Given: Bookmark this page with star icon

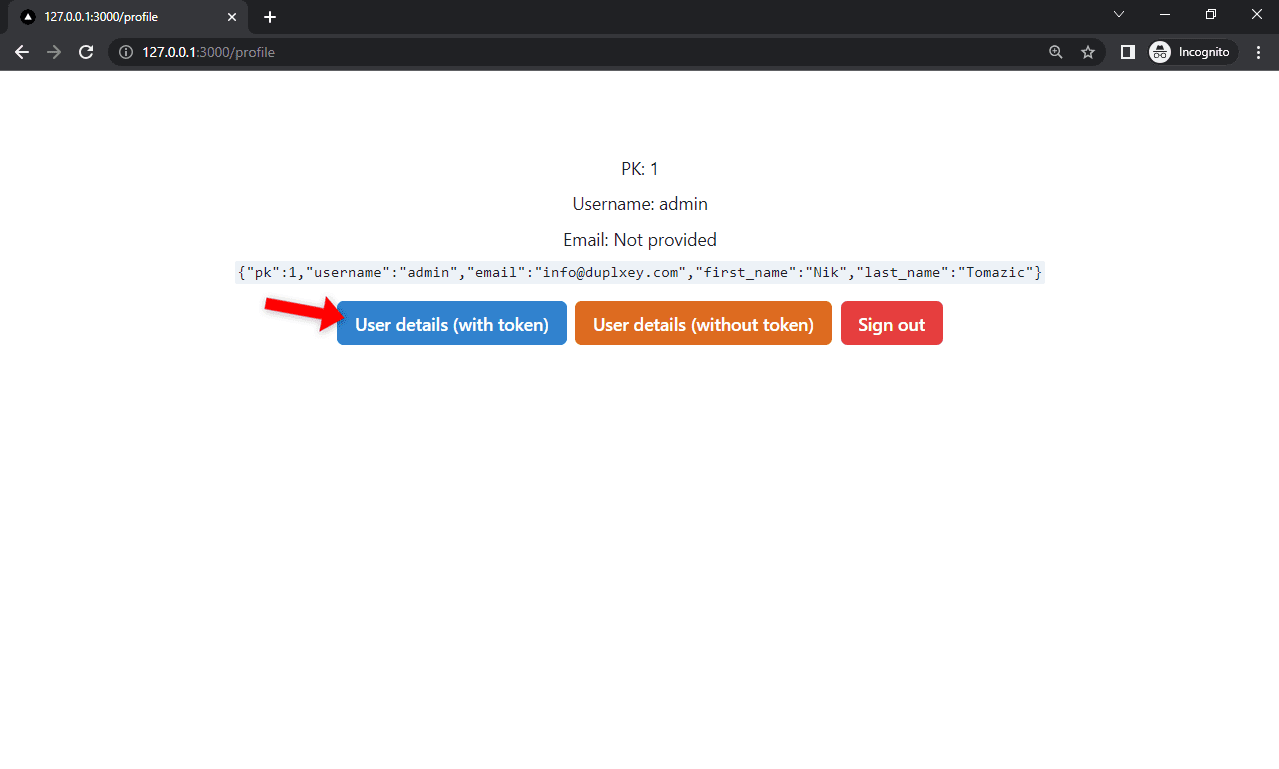Looking at the screenshot, I should tap(1088, 52).
